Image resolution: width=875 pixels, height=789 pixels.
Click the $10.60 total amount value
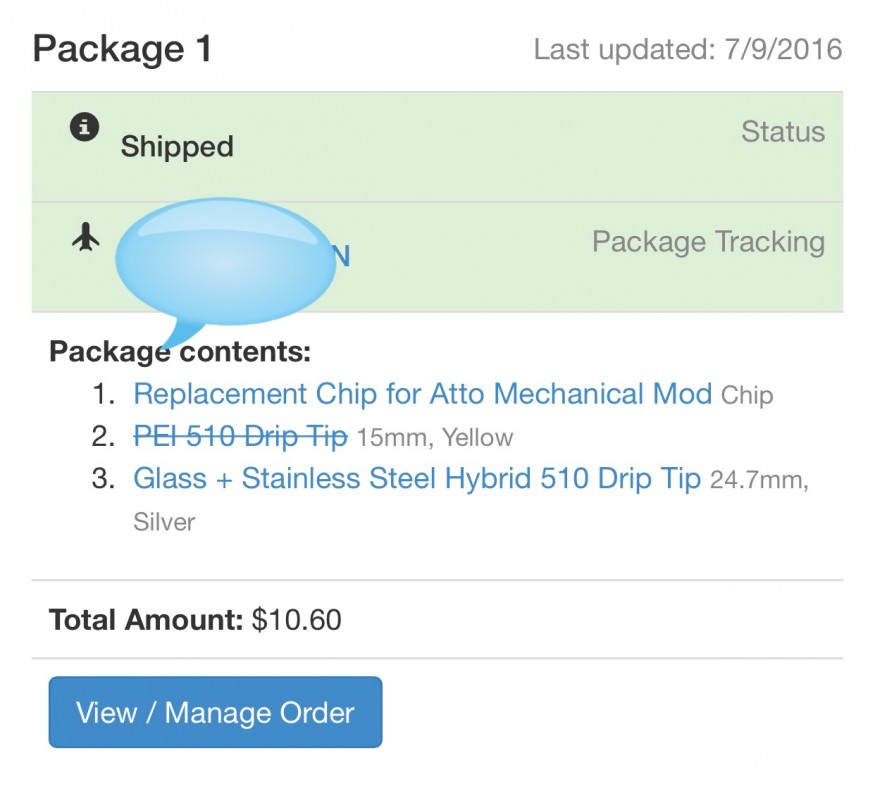pyautogui.click(x=296, y=621)
